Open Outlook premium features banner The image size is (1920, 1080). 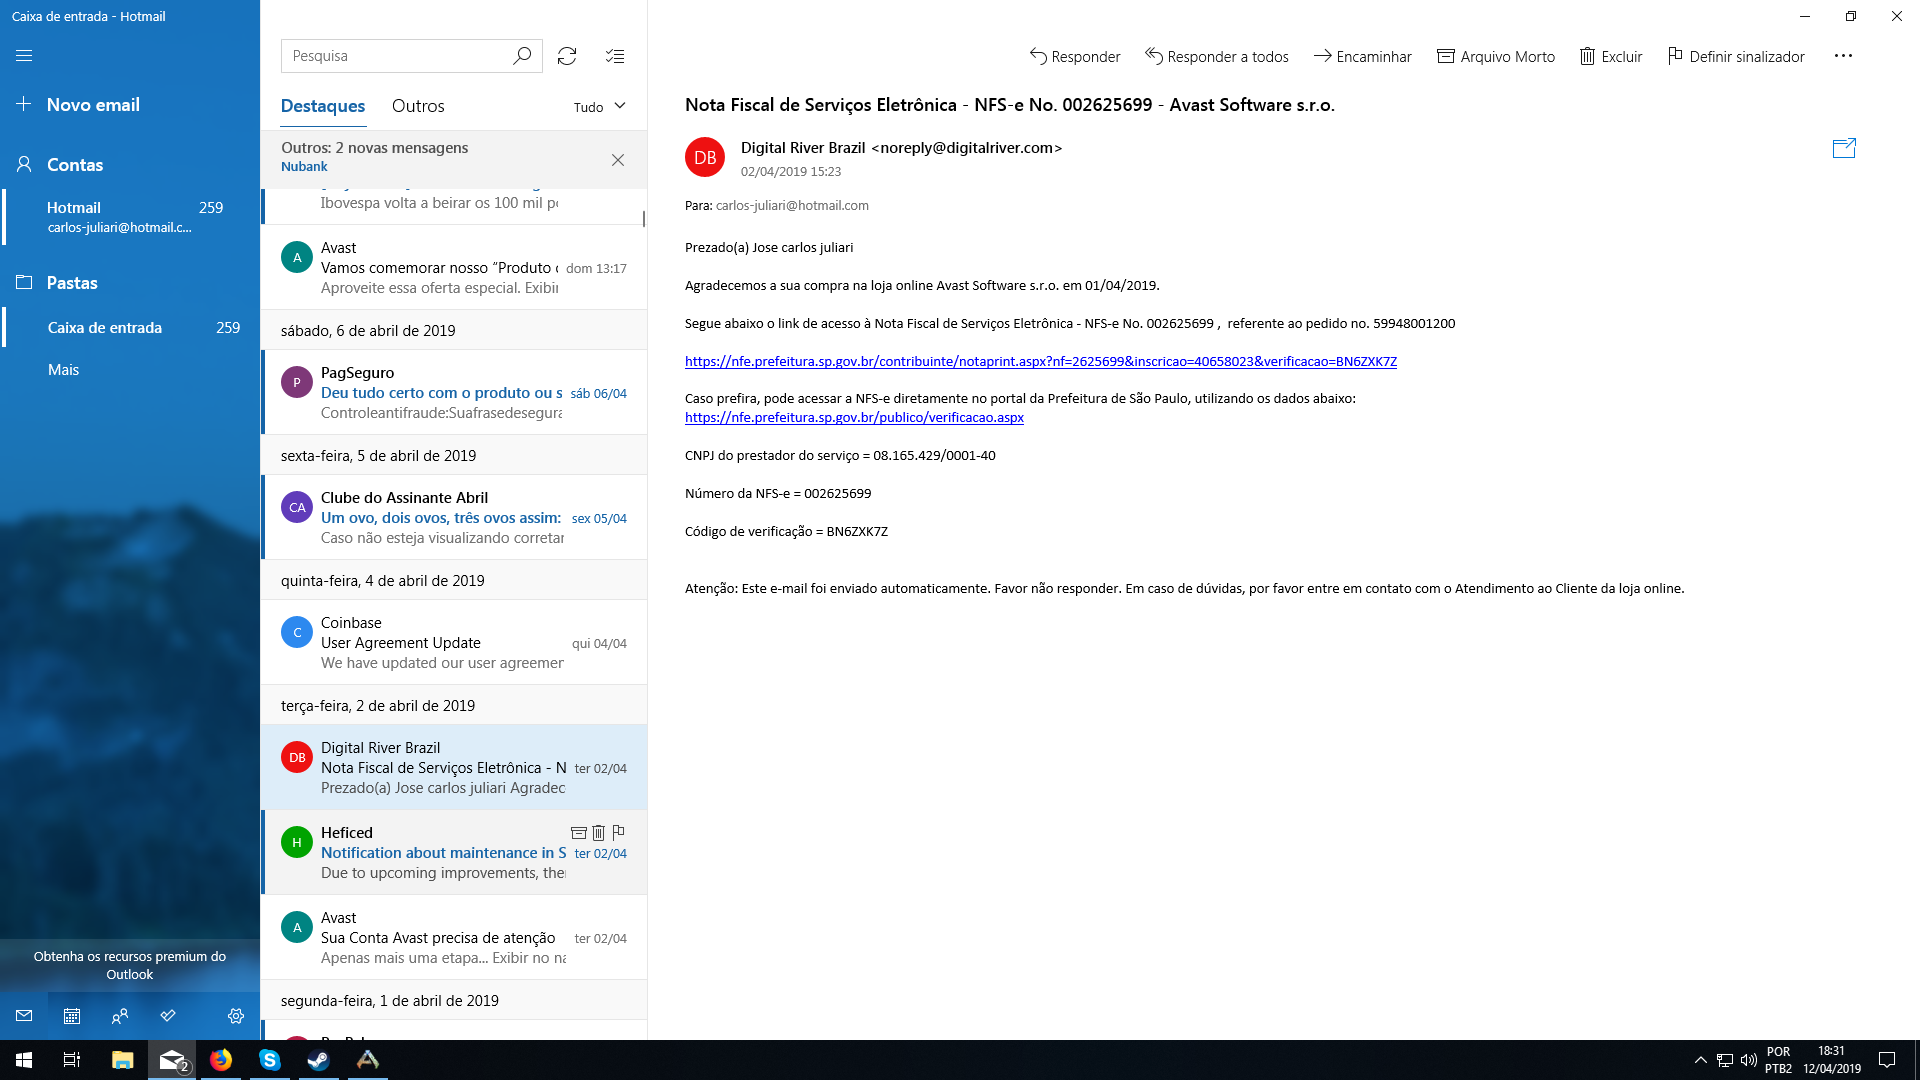tap(130, 965)
